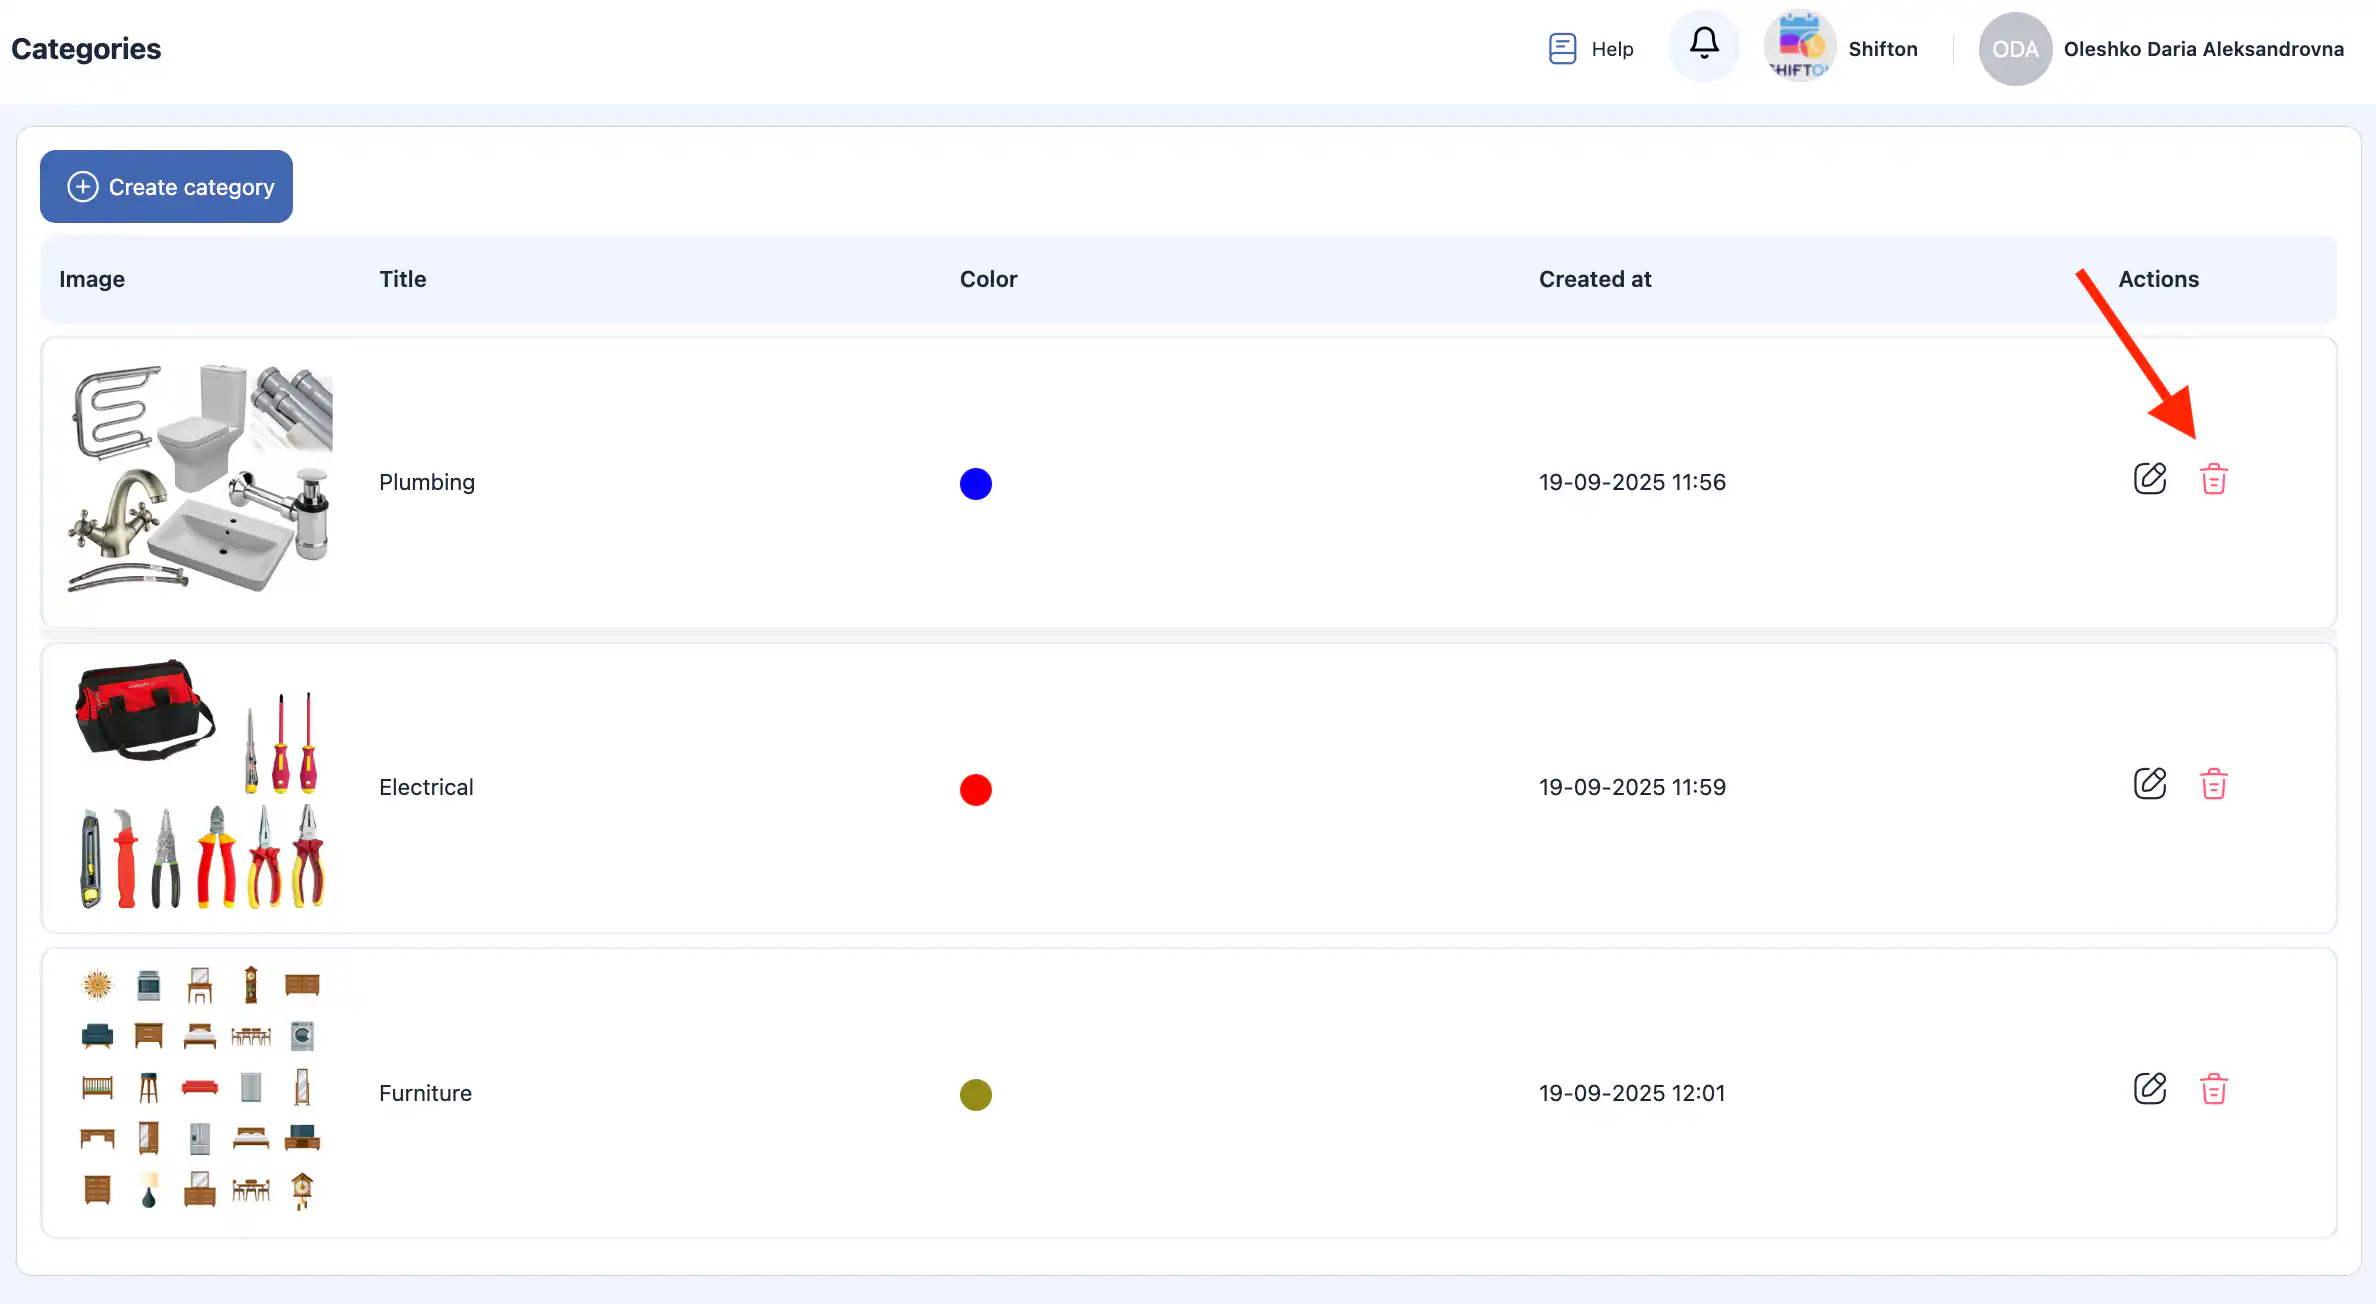Delete the Electrical category
Screen dimensions: 2376x1304
[2213, 784]
